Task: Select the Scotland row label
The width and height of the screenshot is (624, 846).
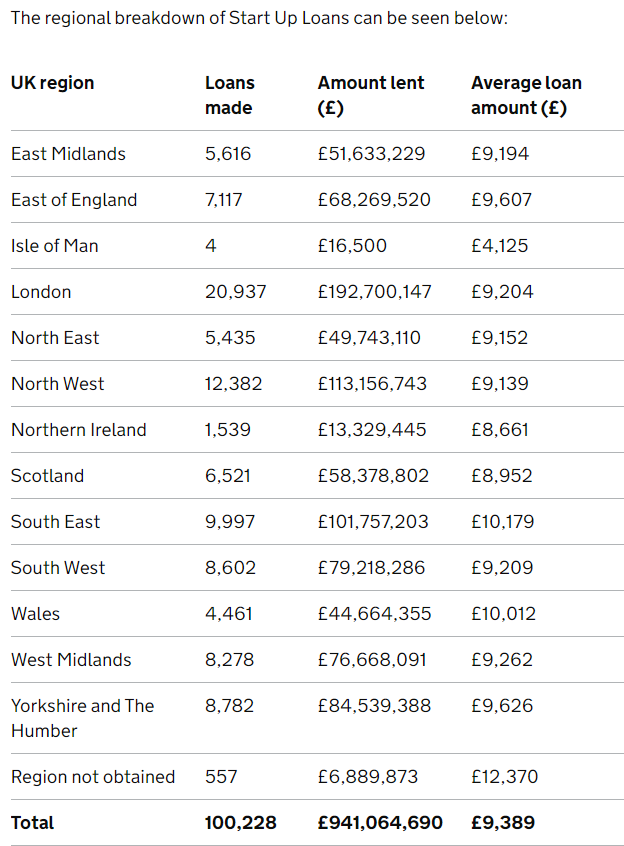Action: coord(47,476)
